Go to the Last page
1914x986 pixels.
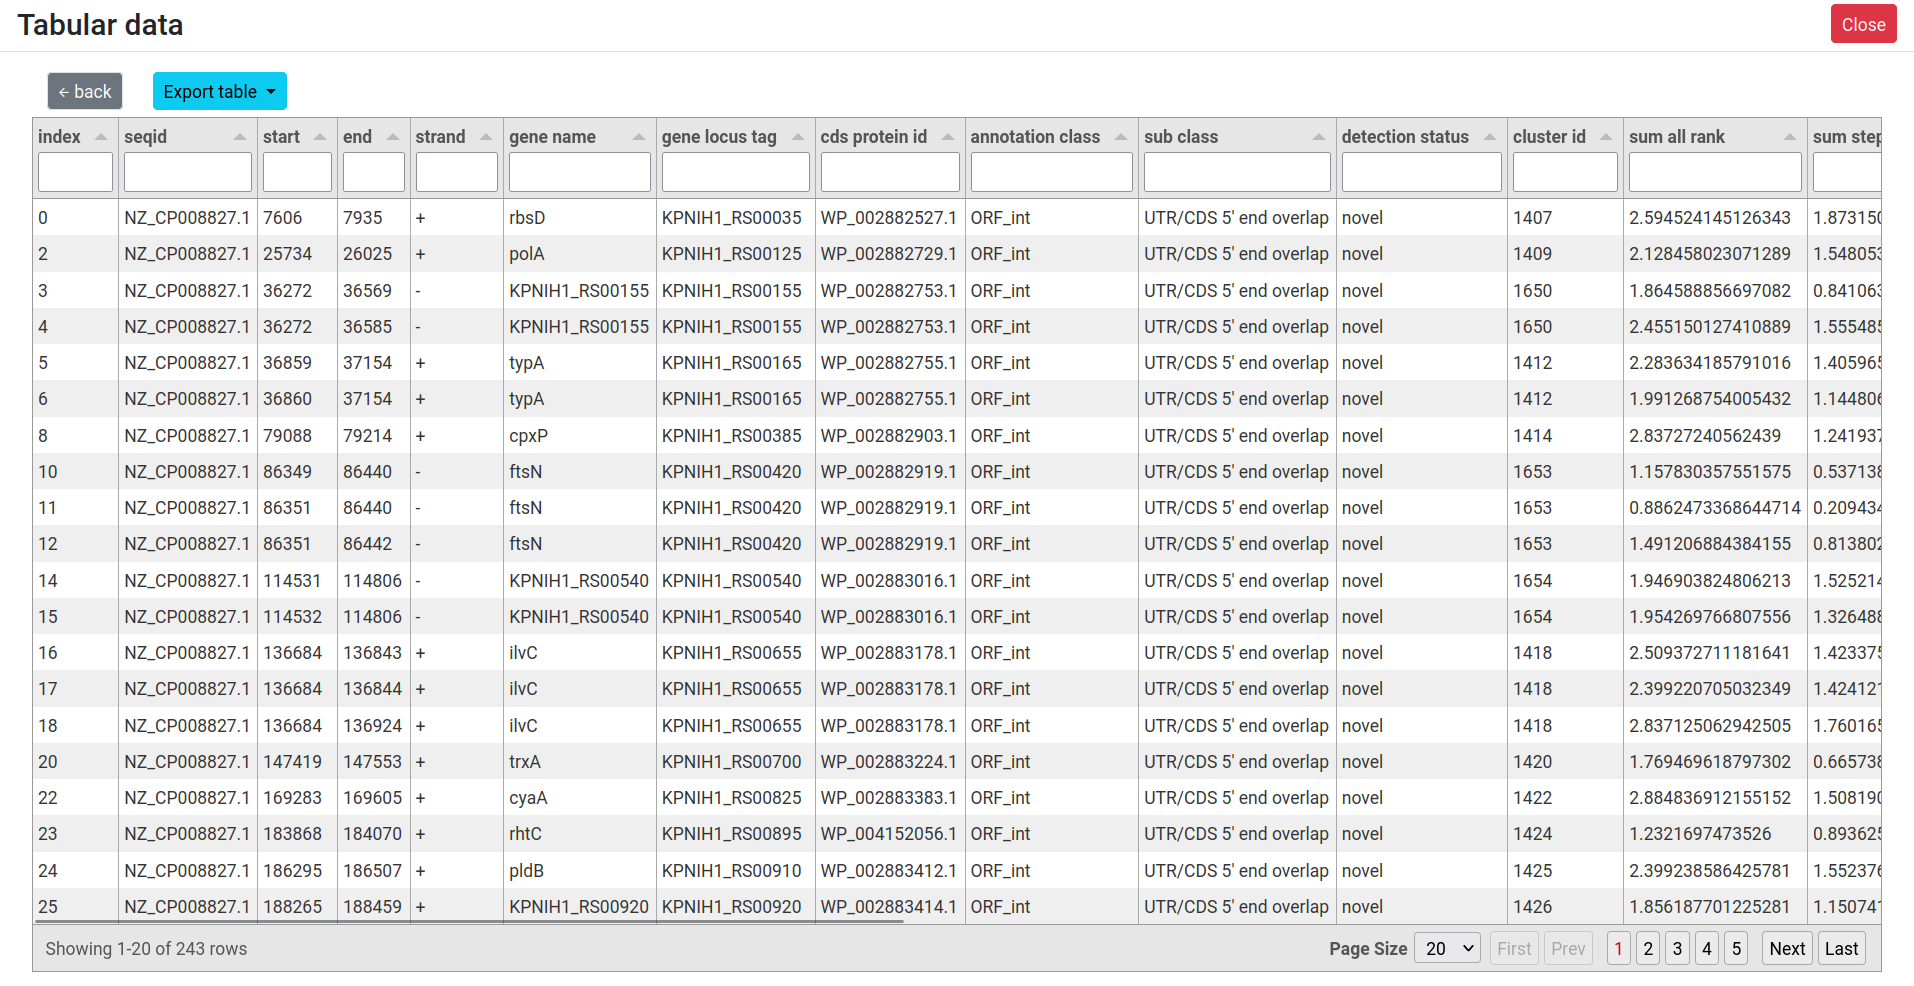tap(1840, 949)
